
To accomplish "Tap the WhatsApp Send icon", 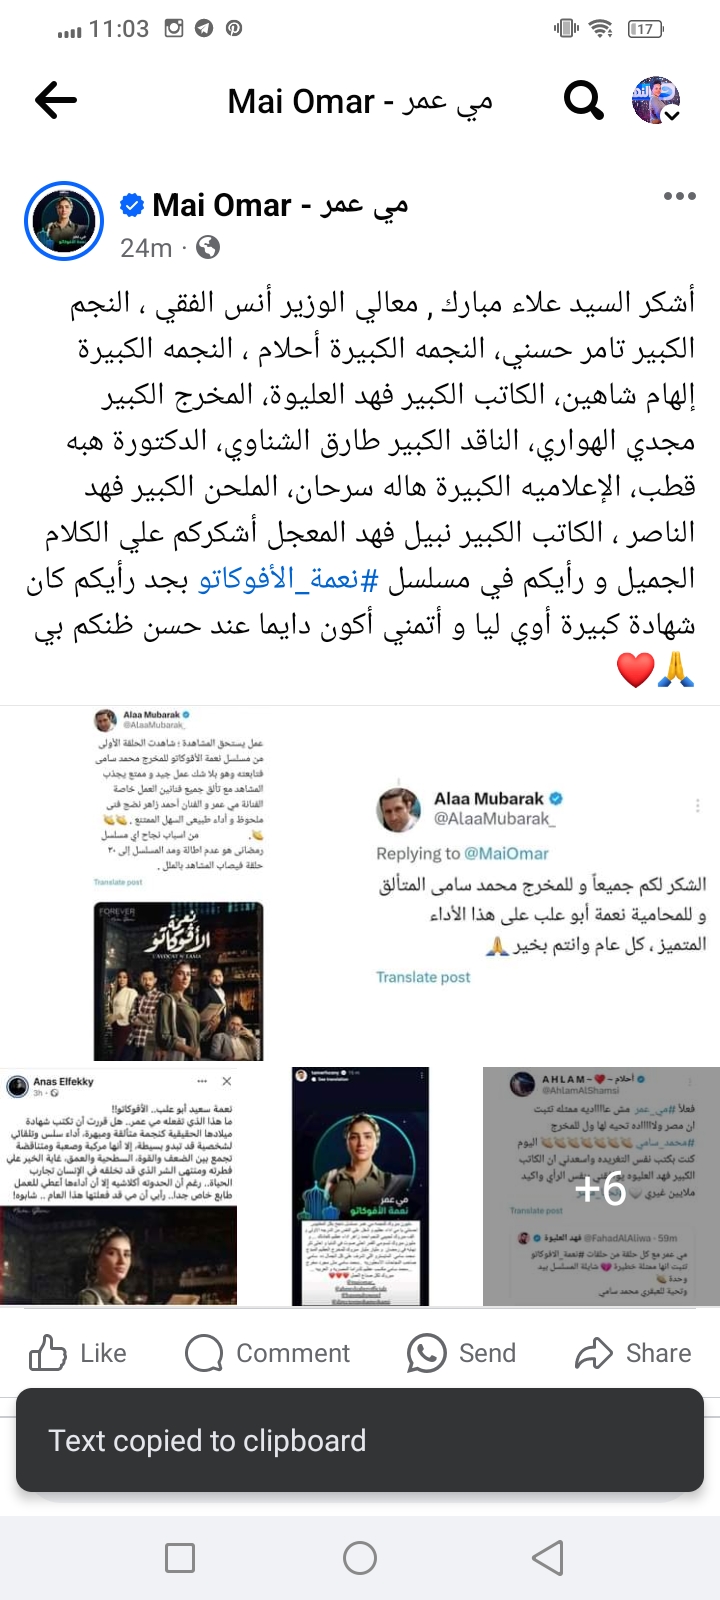I will [426, 1353].
